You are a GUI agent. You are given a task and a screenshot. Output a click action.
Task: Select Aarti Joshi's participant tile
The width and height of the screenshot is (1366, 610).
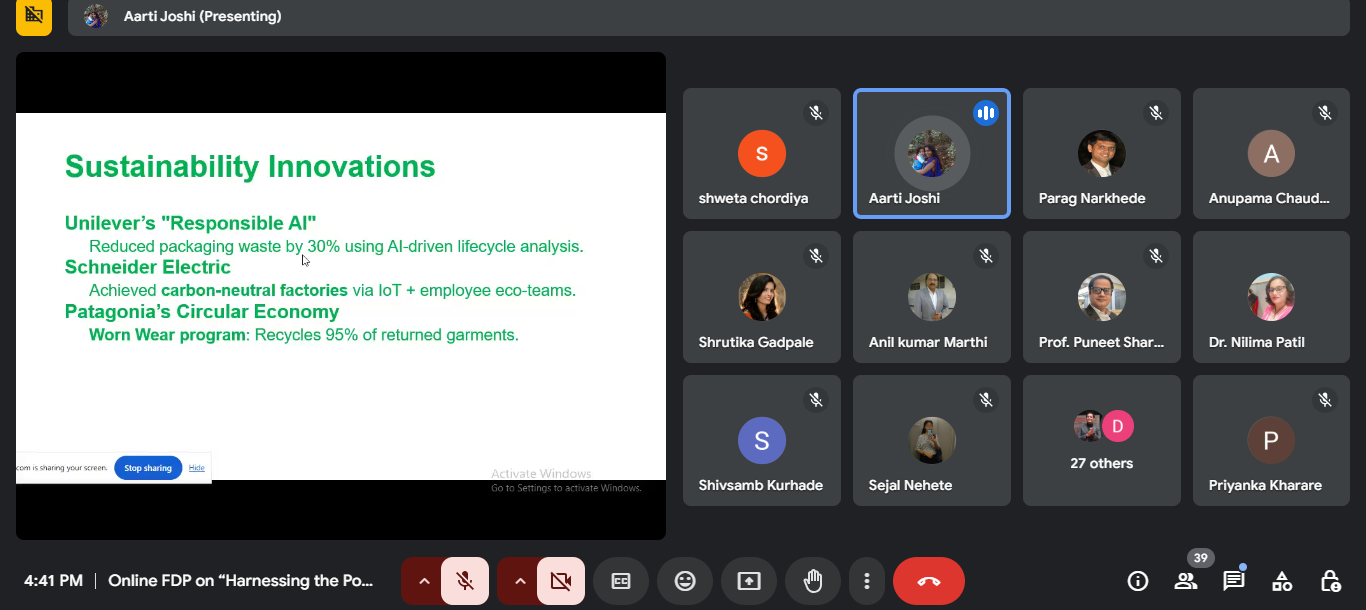point(932,154)
